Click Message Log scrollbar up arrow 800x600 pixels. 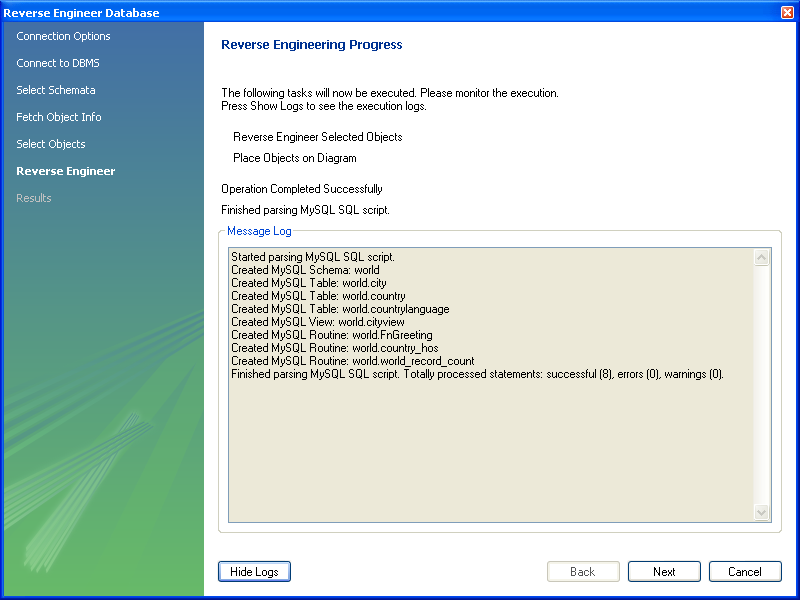pyautogui.click(x=762, y=258)
